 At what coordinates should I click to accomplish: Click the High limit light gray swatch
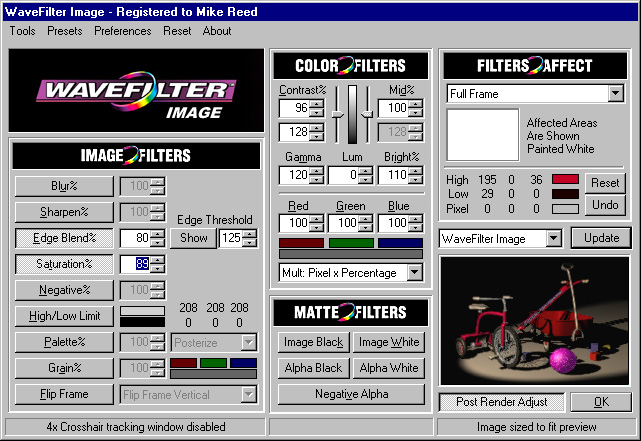[x=142, y=311]
